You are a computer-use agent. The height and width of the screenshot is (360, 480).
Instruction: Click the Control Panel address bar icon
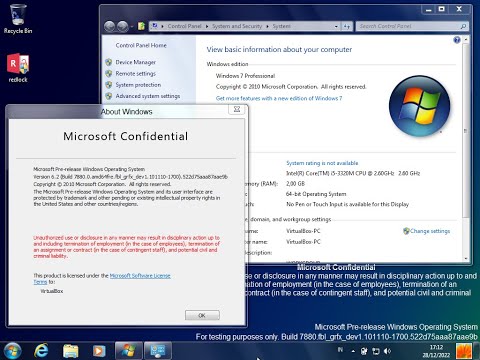[155, 26]
